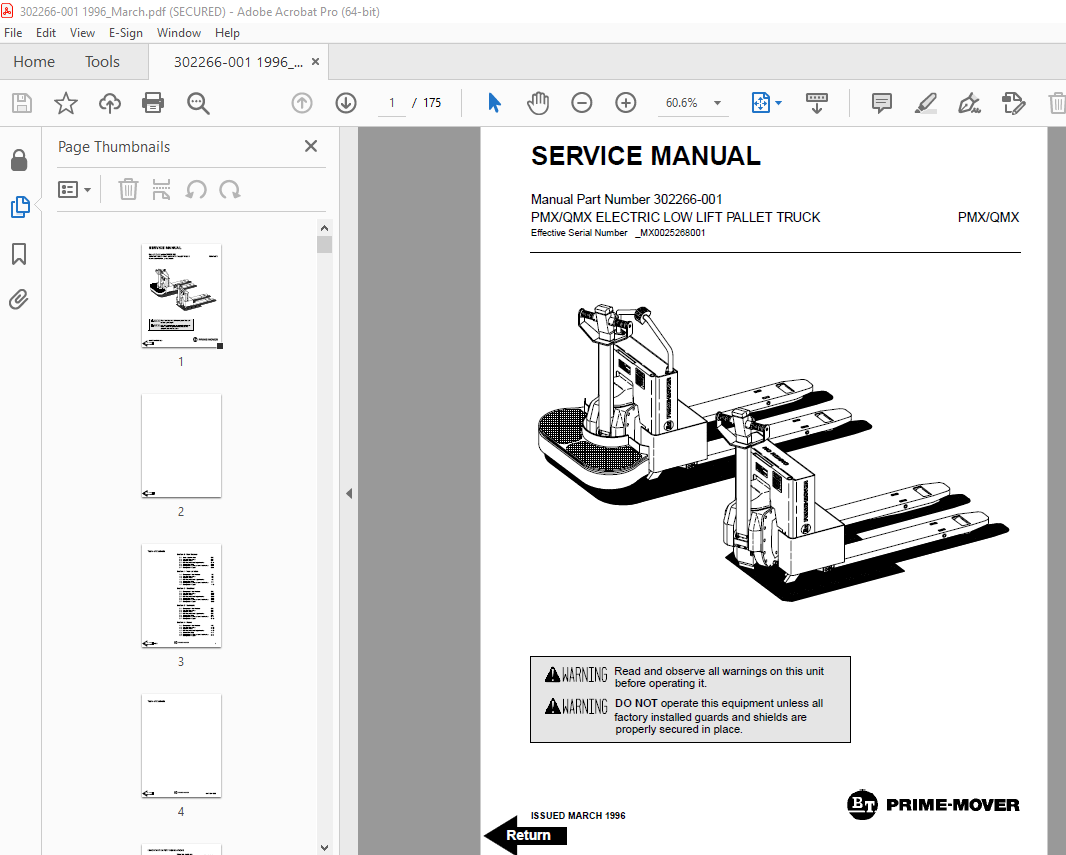Open the Find text magnifier tool
The width and height of the screenshot is (1066, 855).
click(198, 103)
